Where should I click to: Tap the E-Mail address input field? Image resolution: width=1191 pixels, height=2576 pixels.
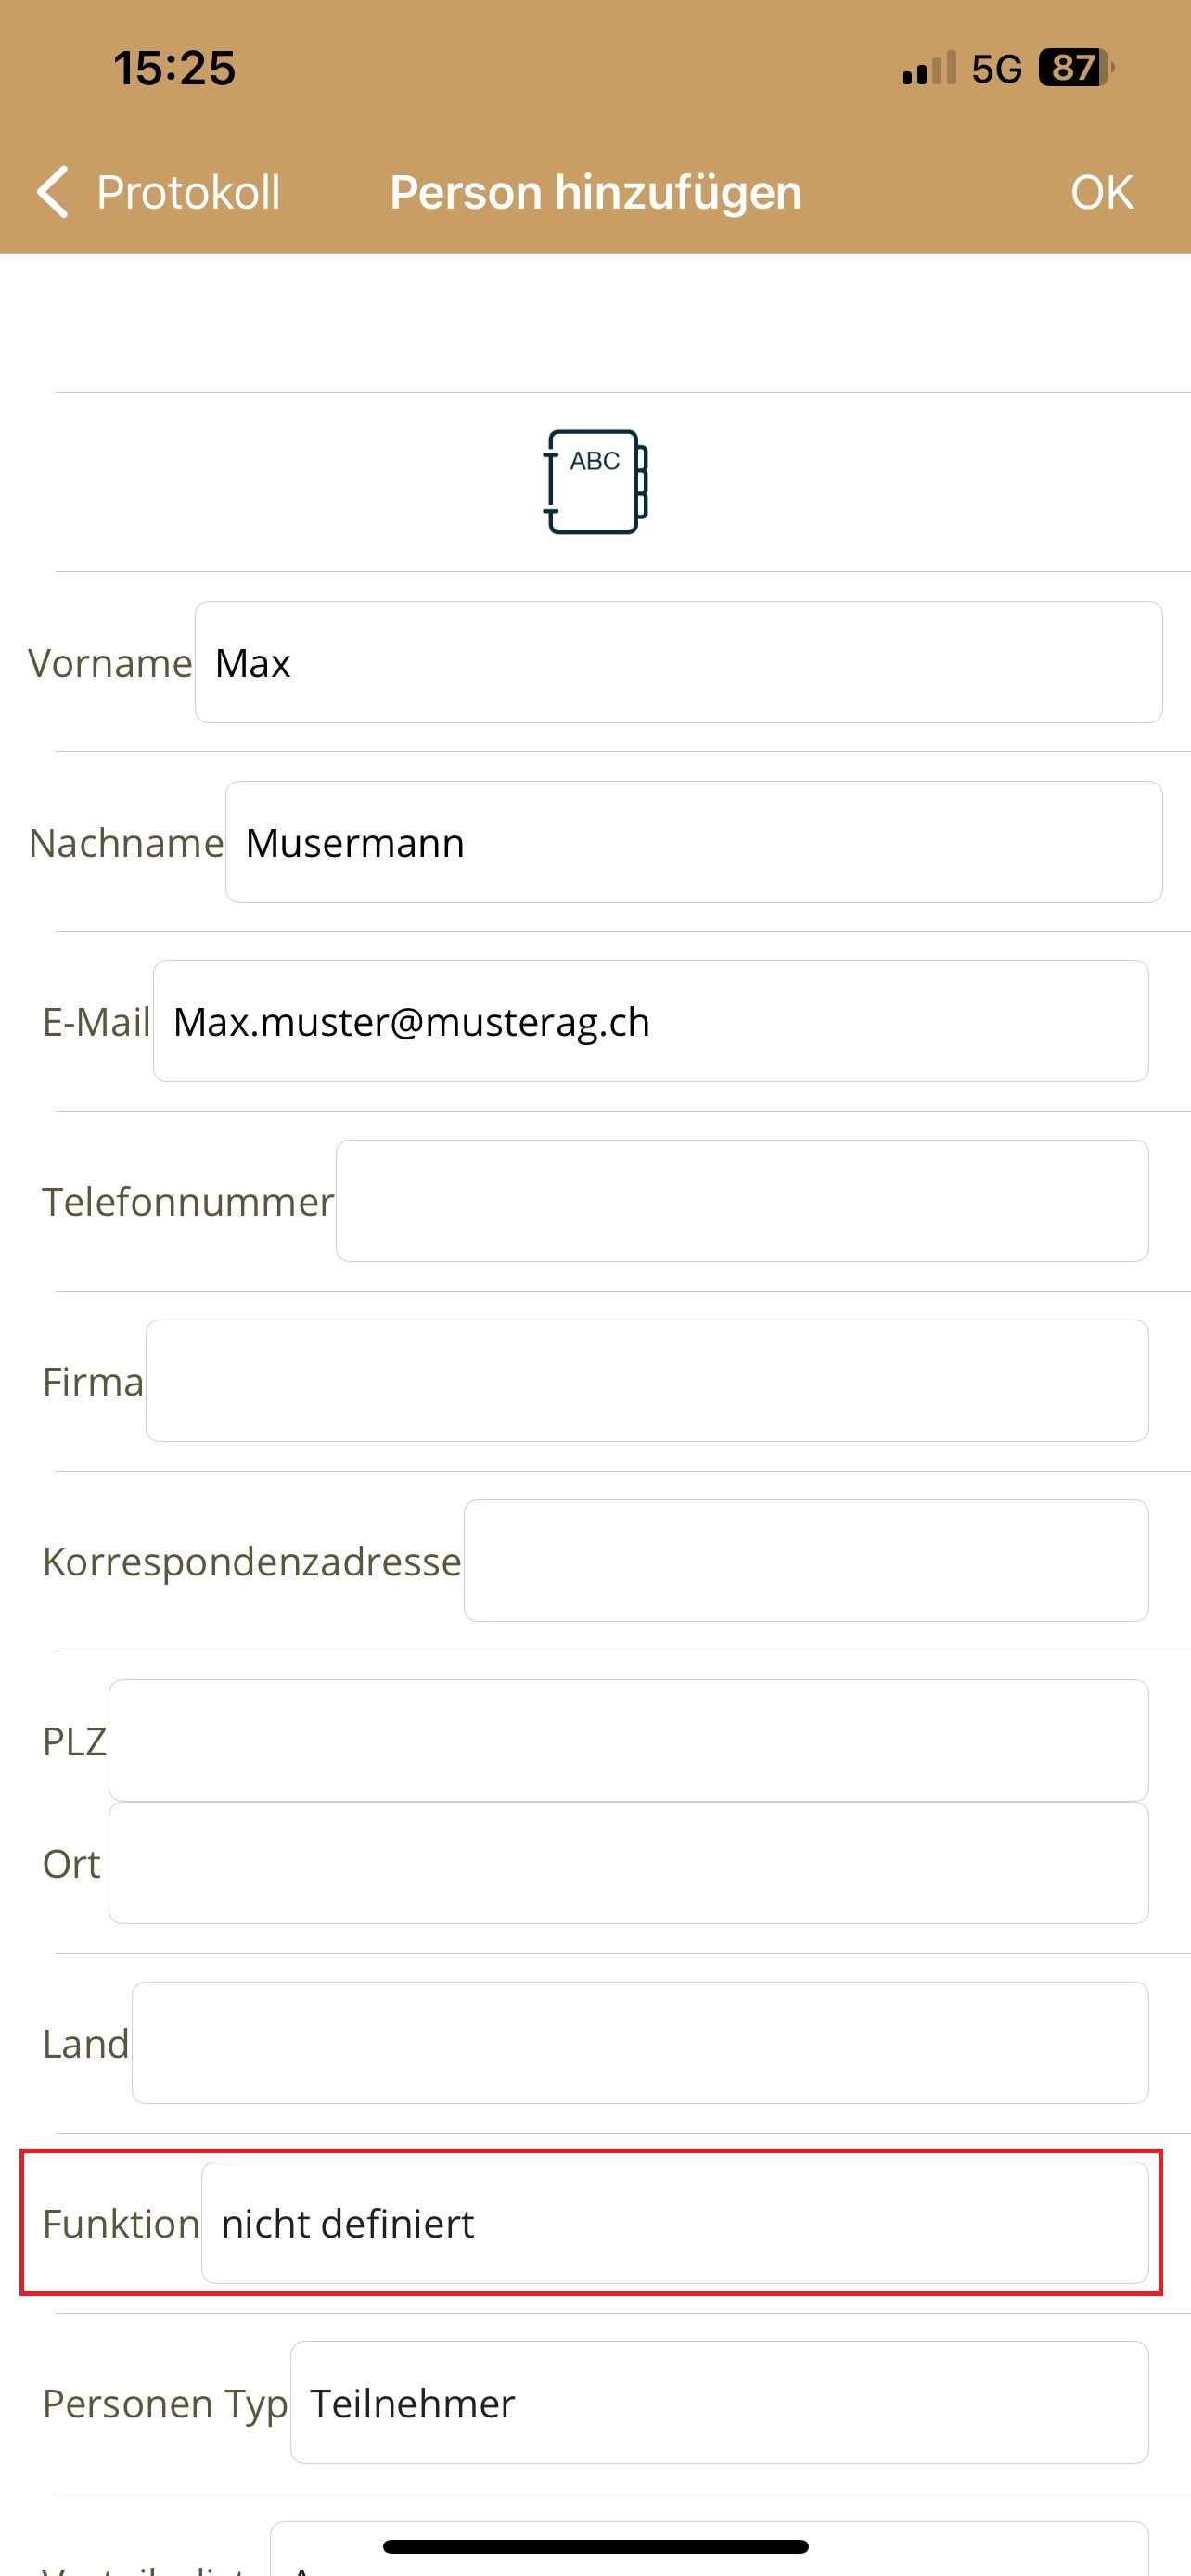tap(650, 1021)
